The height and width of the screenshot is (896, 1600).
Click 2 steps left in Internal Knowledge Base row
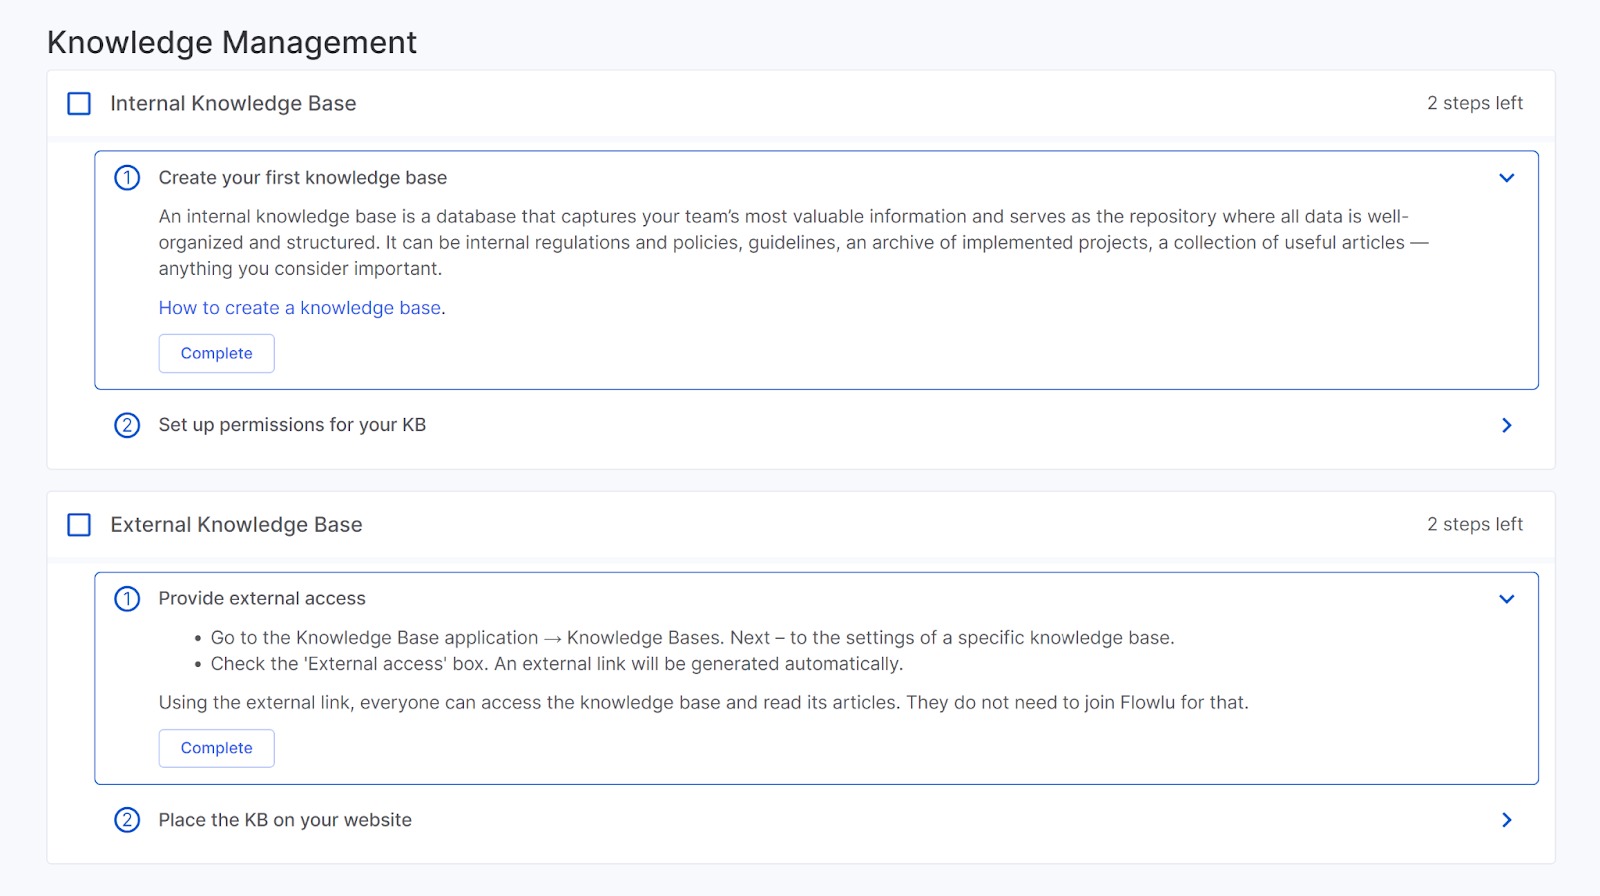(x=1474, y=103)
